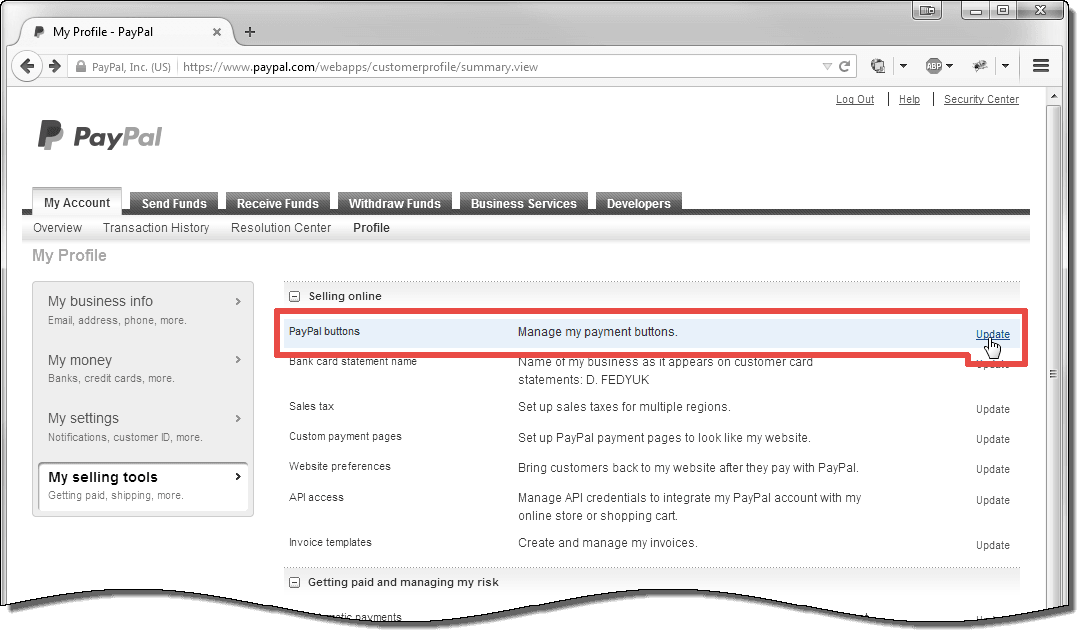The image size is (1084, 638).
Task: Click Update for Website preferences
Action: pos(993,469)
